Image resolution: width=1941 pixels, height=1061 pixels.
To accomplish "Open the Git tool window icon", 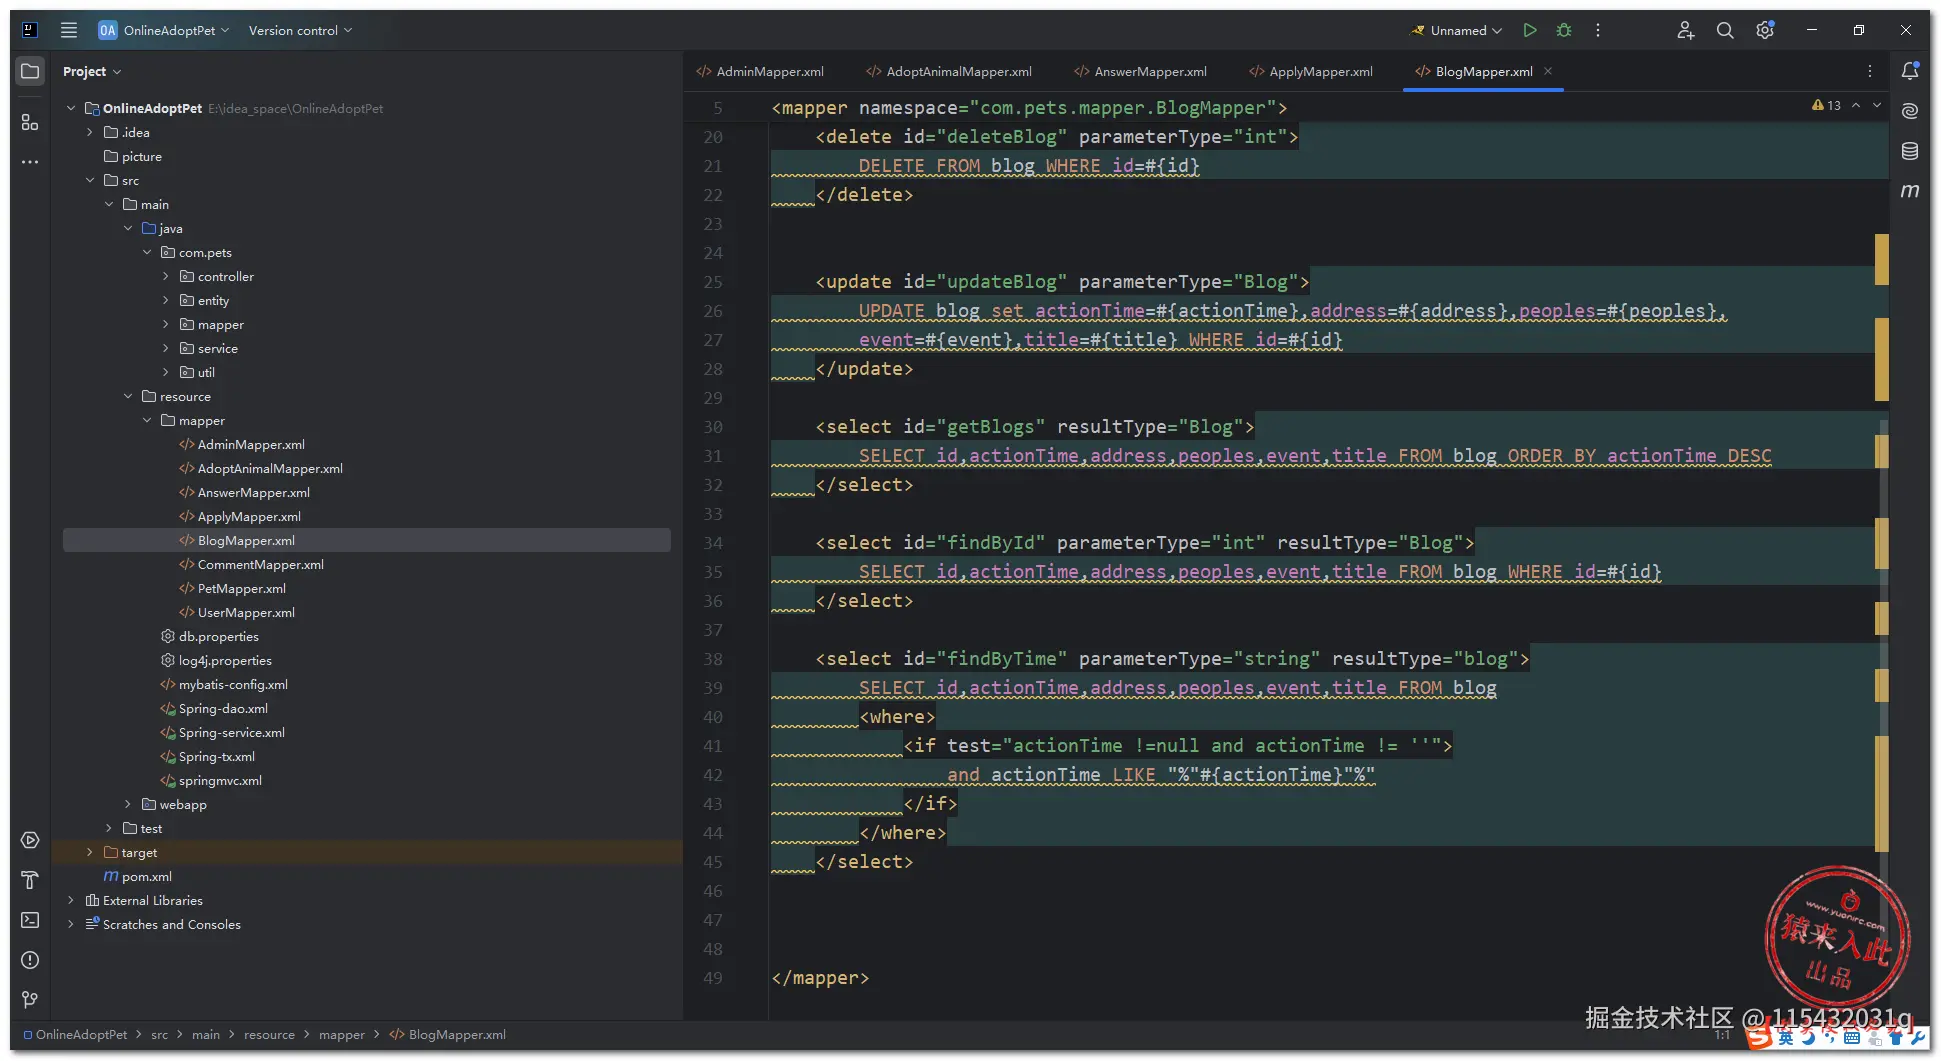I will [x=30, y=1000].
